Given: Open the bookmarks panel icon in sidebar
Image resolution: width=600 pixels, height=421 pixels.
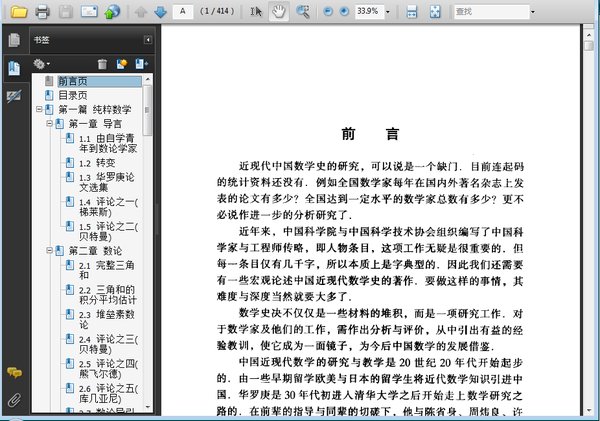Looking at the screenshot, I should point(14,69).
